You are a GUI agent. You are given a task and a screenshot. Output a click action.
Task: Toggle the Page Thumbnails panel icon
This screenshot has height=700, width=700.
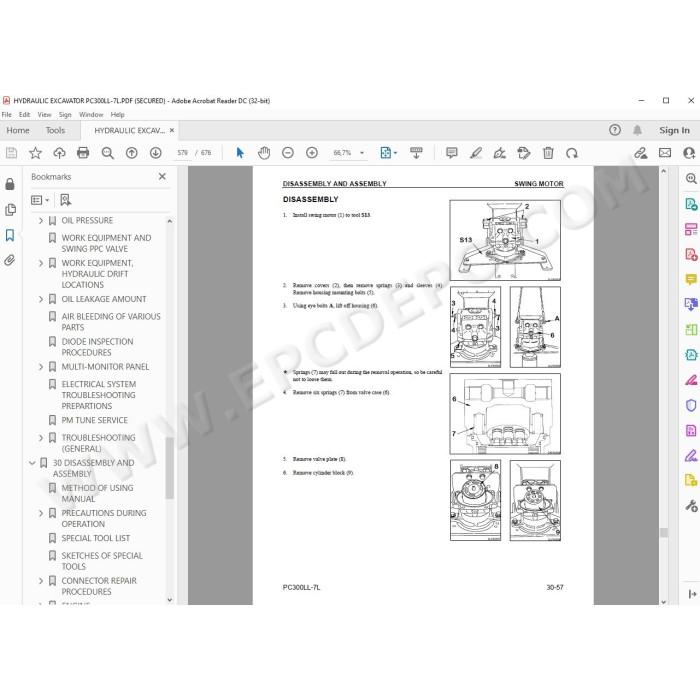tap(10, 210)
